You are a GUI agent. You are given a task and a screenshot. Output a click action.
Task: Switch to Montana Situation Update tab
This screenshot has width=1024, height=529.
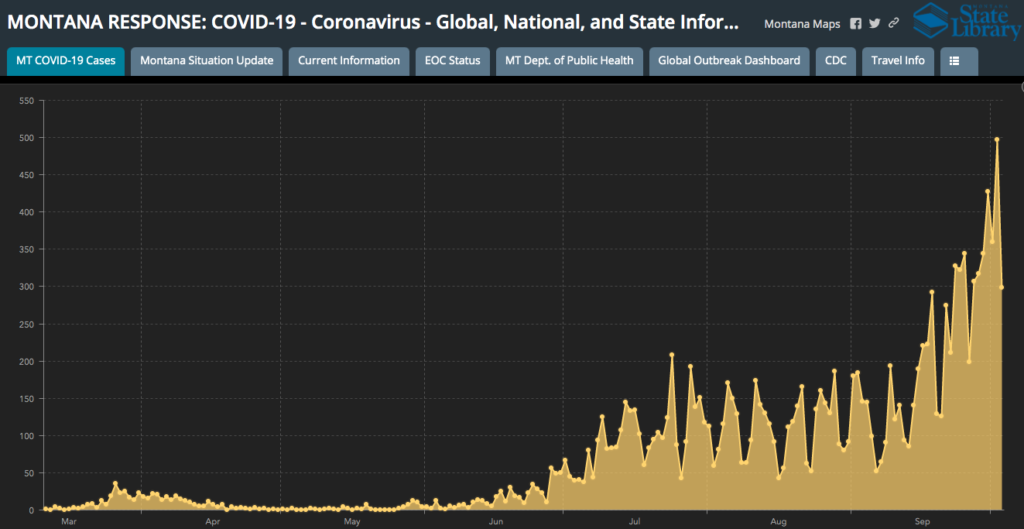pyautogui.click(x=206, y=61)
